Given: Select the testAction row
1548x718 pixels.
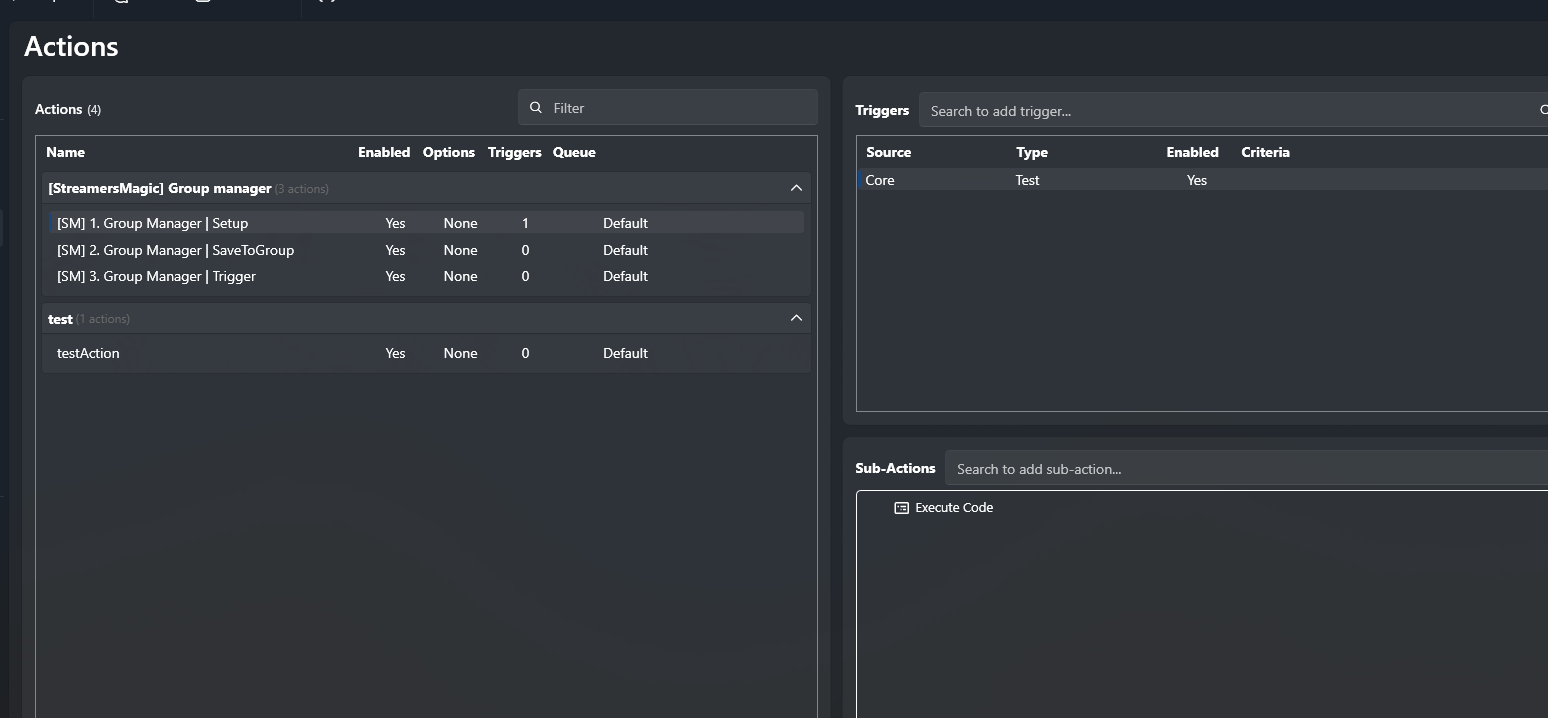Looking at the screenshot, I should click(x=88, y=353).
